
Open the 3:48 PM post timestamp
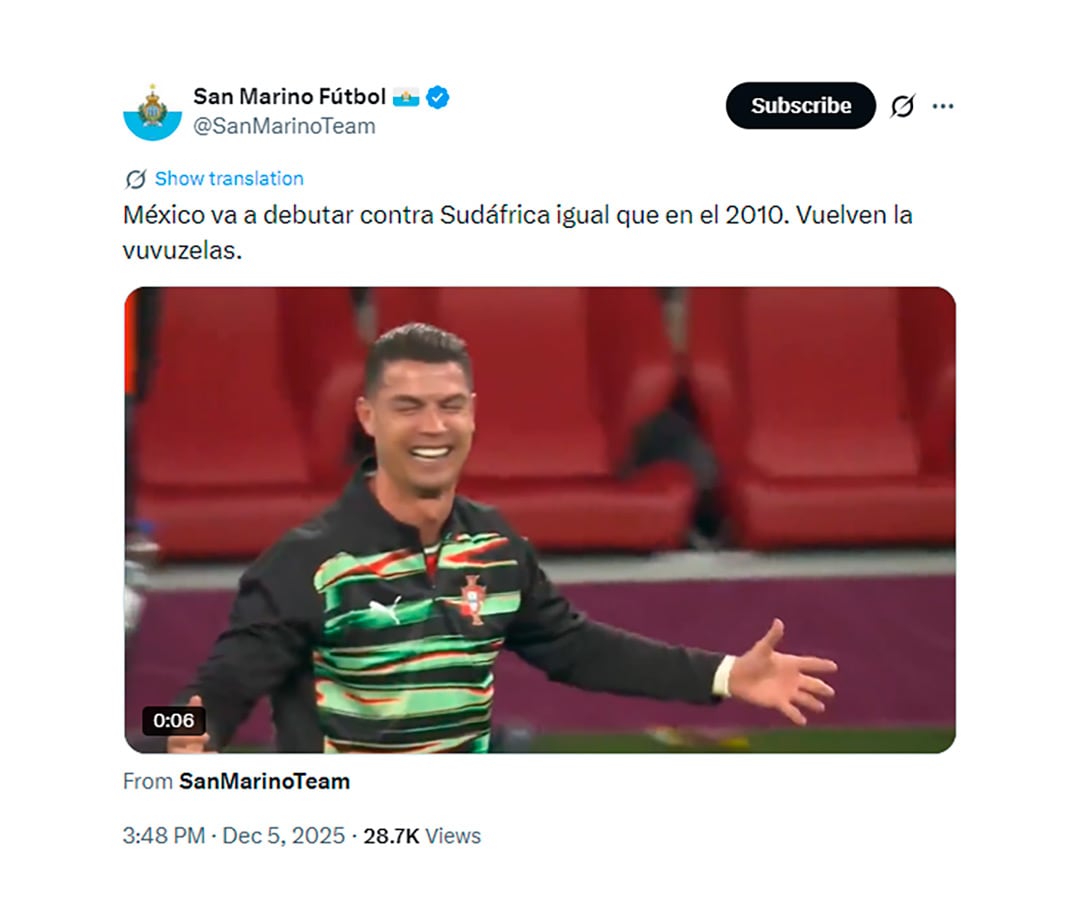(164, 835)
